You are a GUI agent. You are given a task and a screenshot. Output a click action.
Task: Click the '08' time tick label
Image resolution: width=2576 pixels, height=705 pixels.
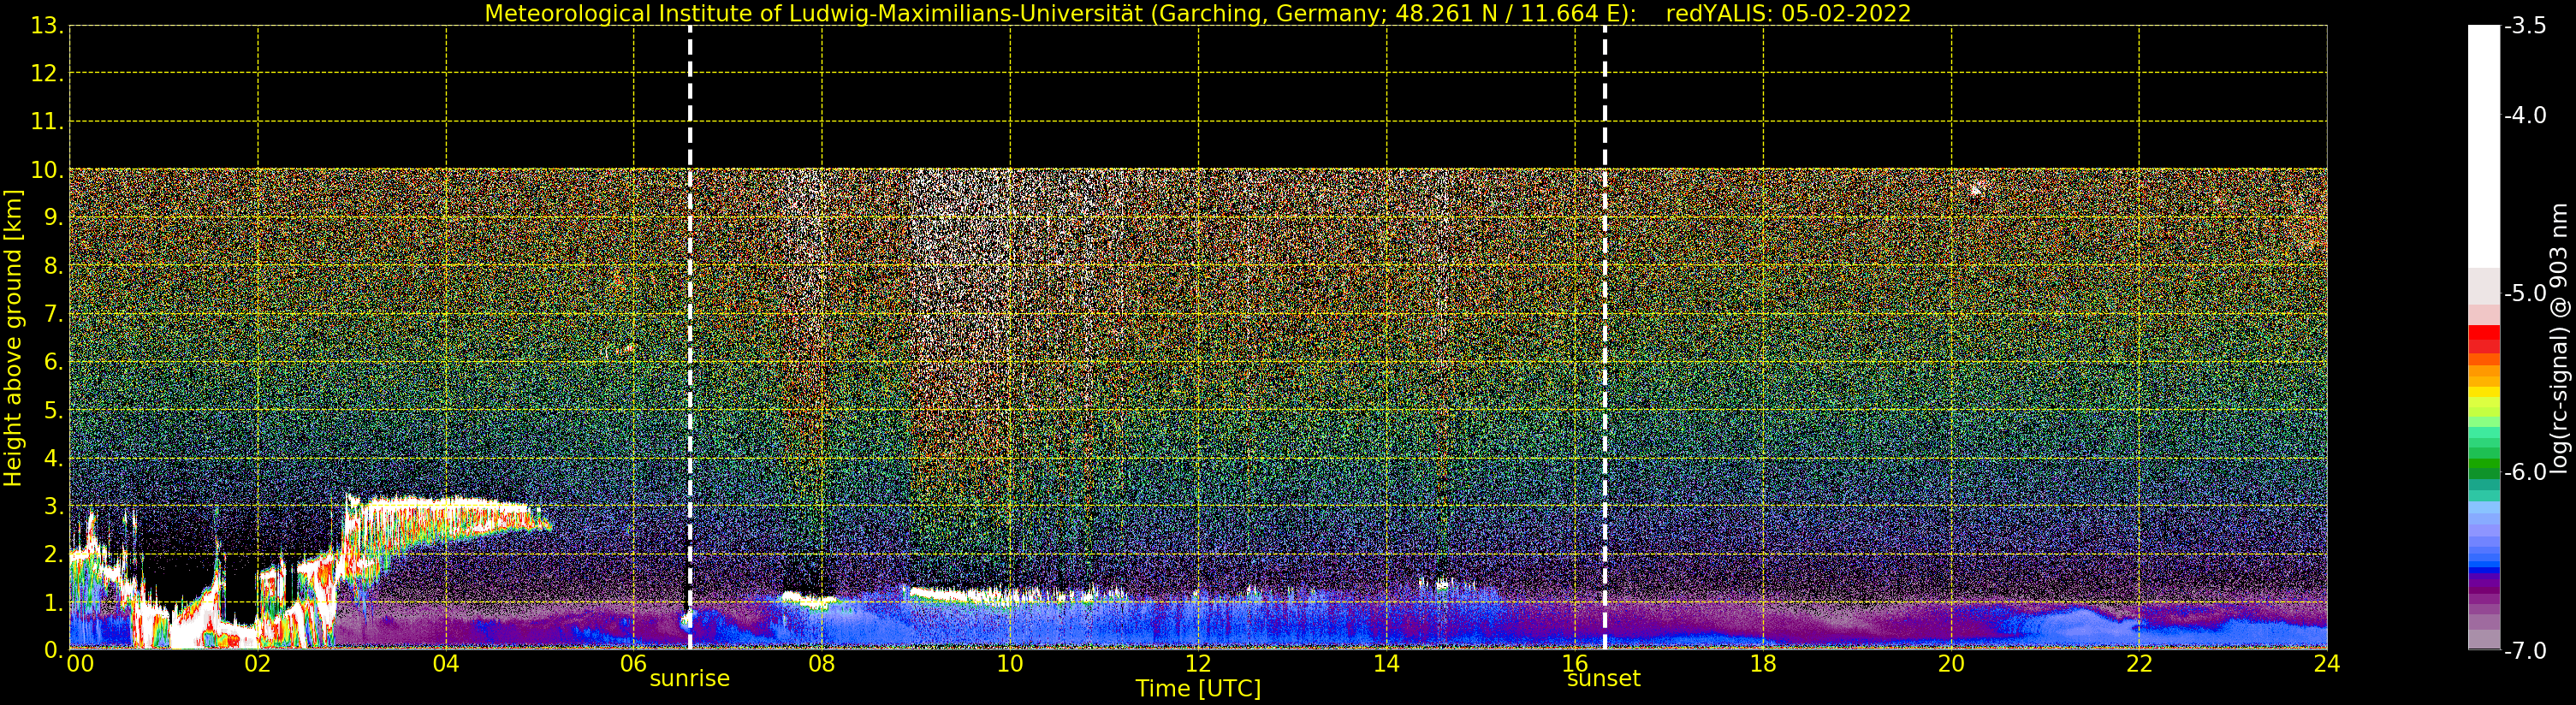coord(822,664)
